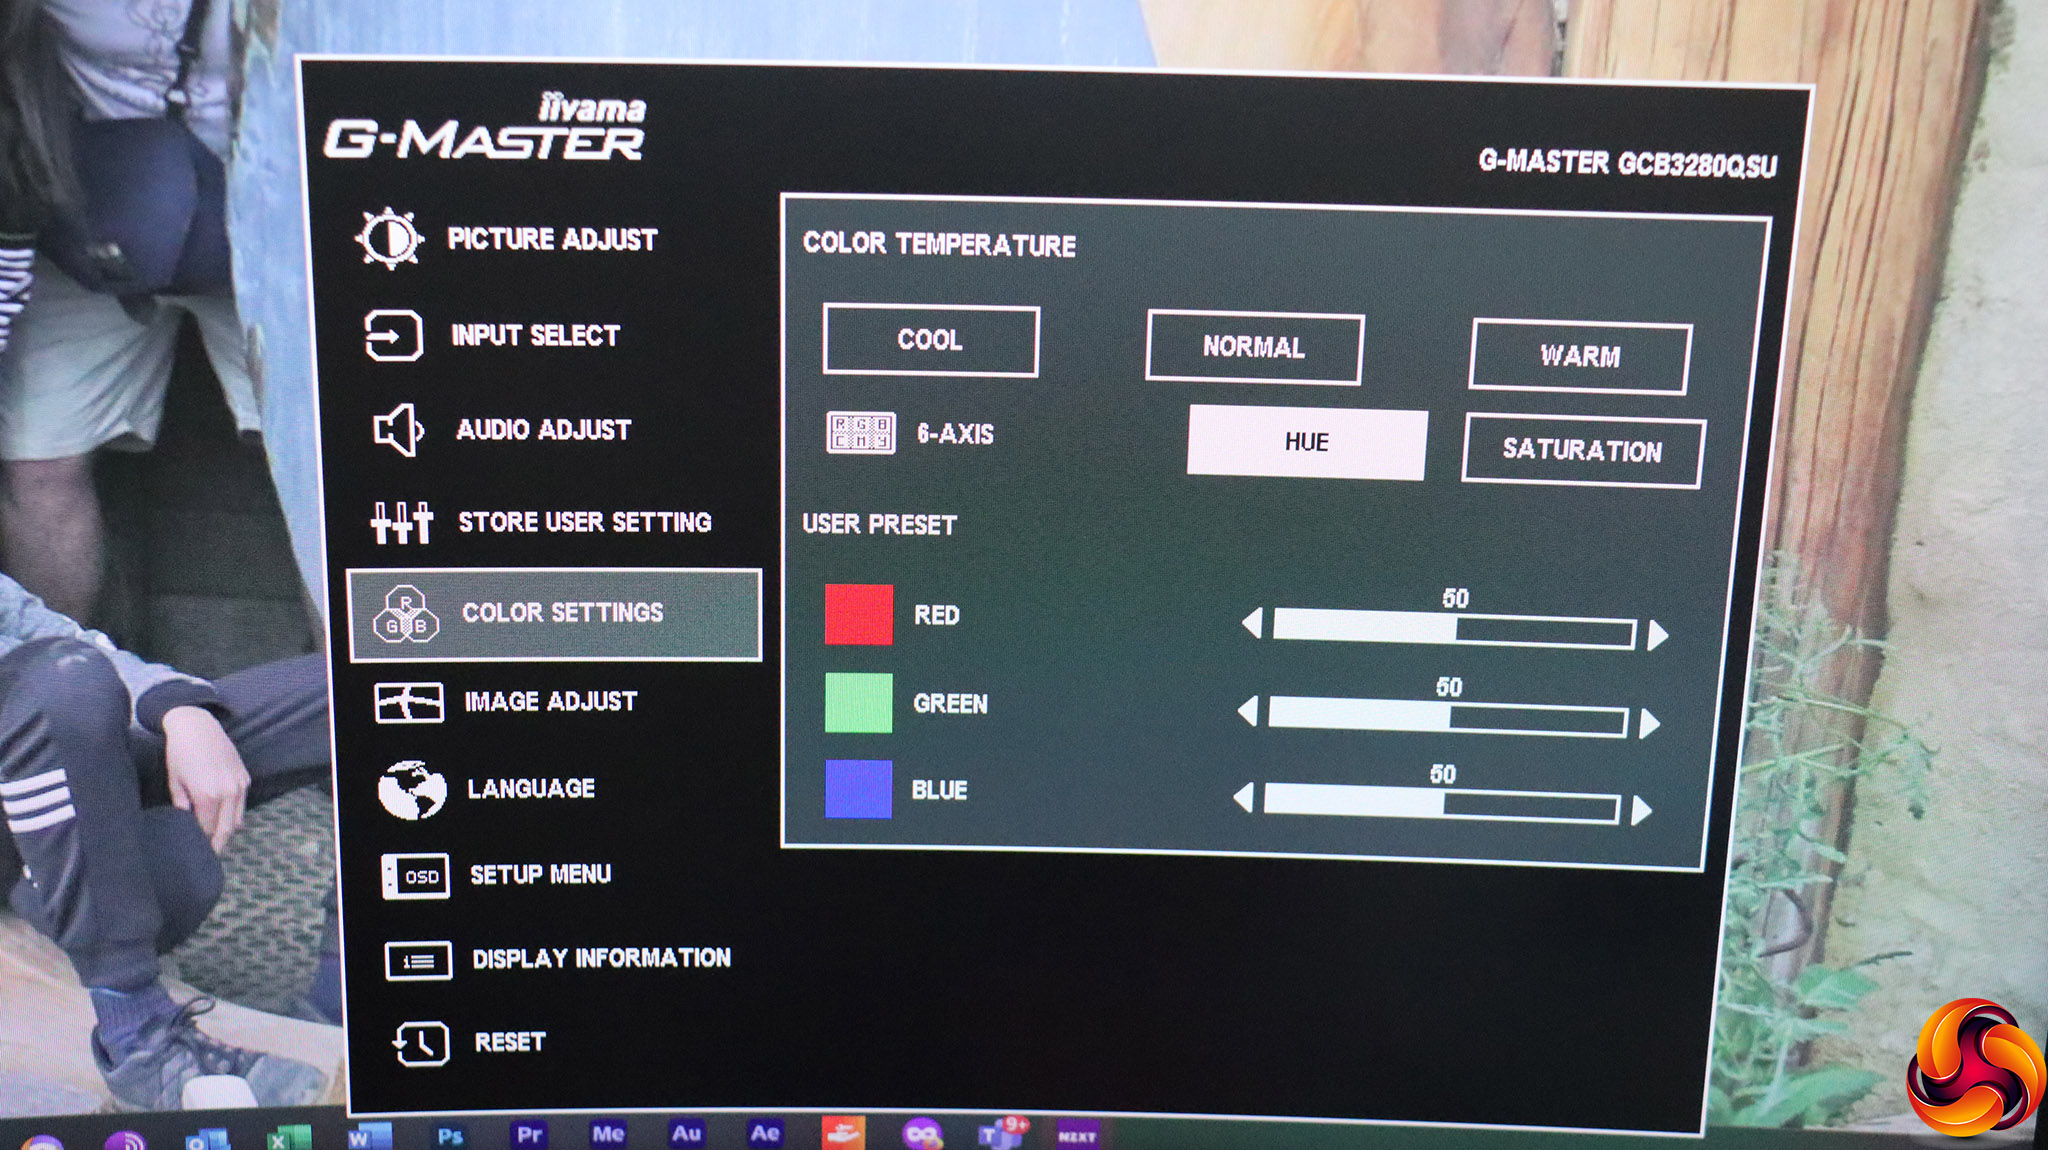Select the Warm color temperature
This screenshot has height=1150, width=2048.
coord(1580,356)
